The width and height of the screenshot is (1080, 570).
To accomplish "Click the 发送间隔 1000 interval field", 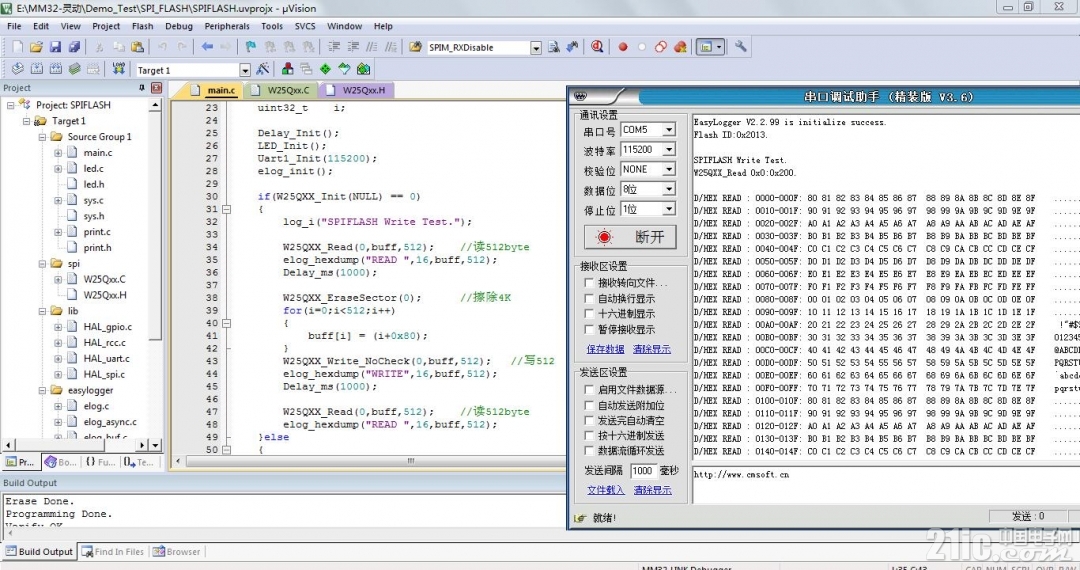I will (643, 471).
